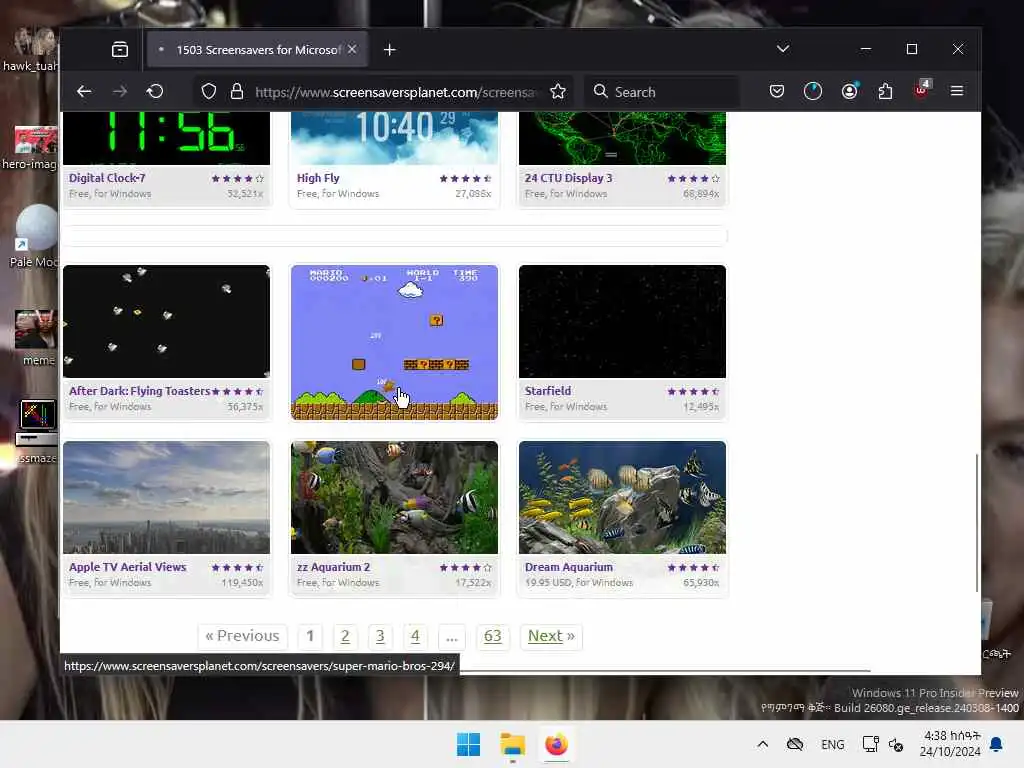Open the ssmaze desktop icon
Screen dimensions: 1024x768
click(37, 431)
